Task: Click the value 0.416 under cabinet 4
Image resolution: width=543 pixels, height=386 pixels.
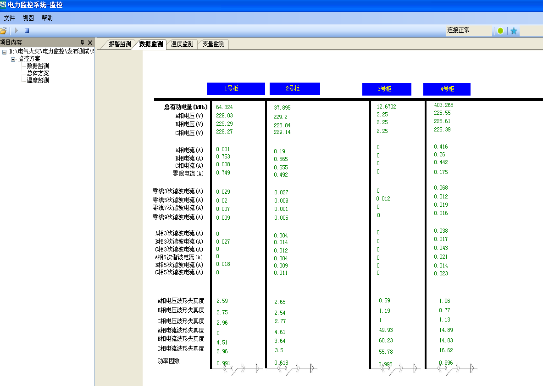Action: tap(441, 147)
